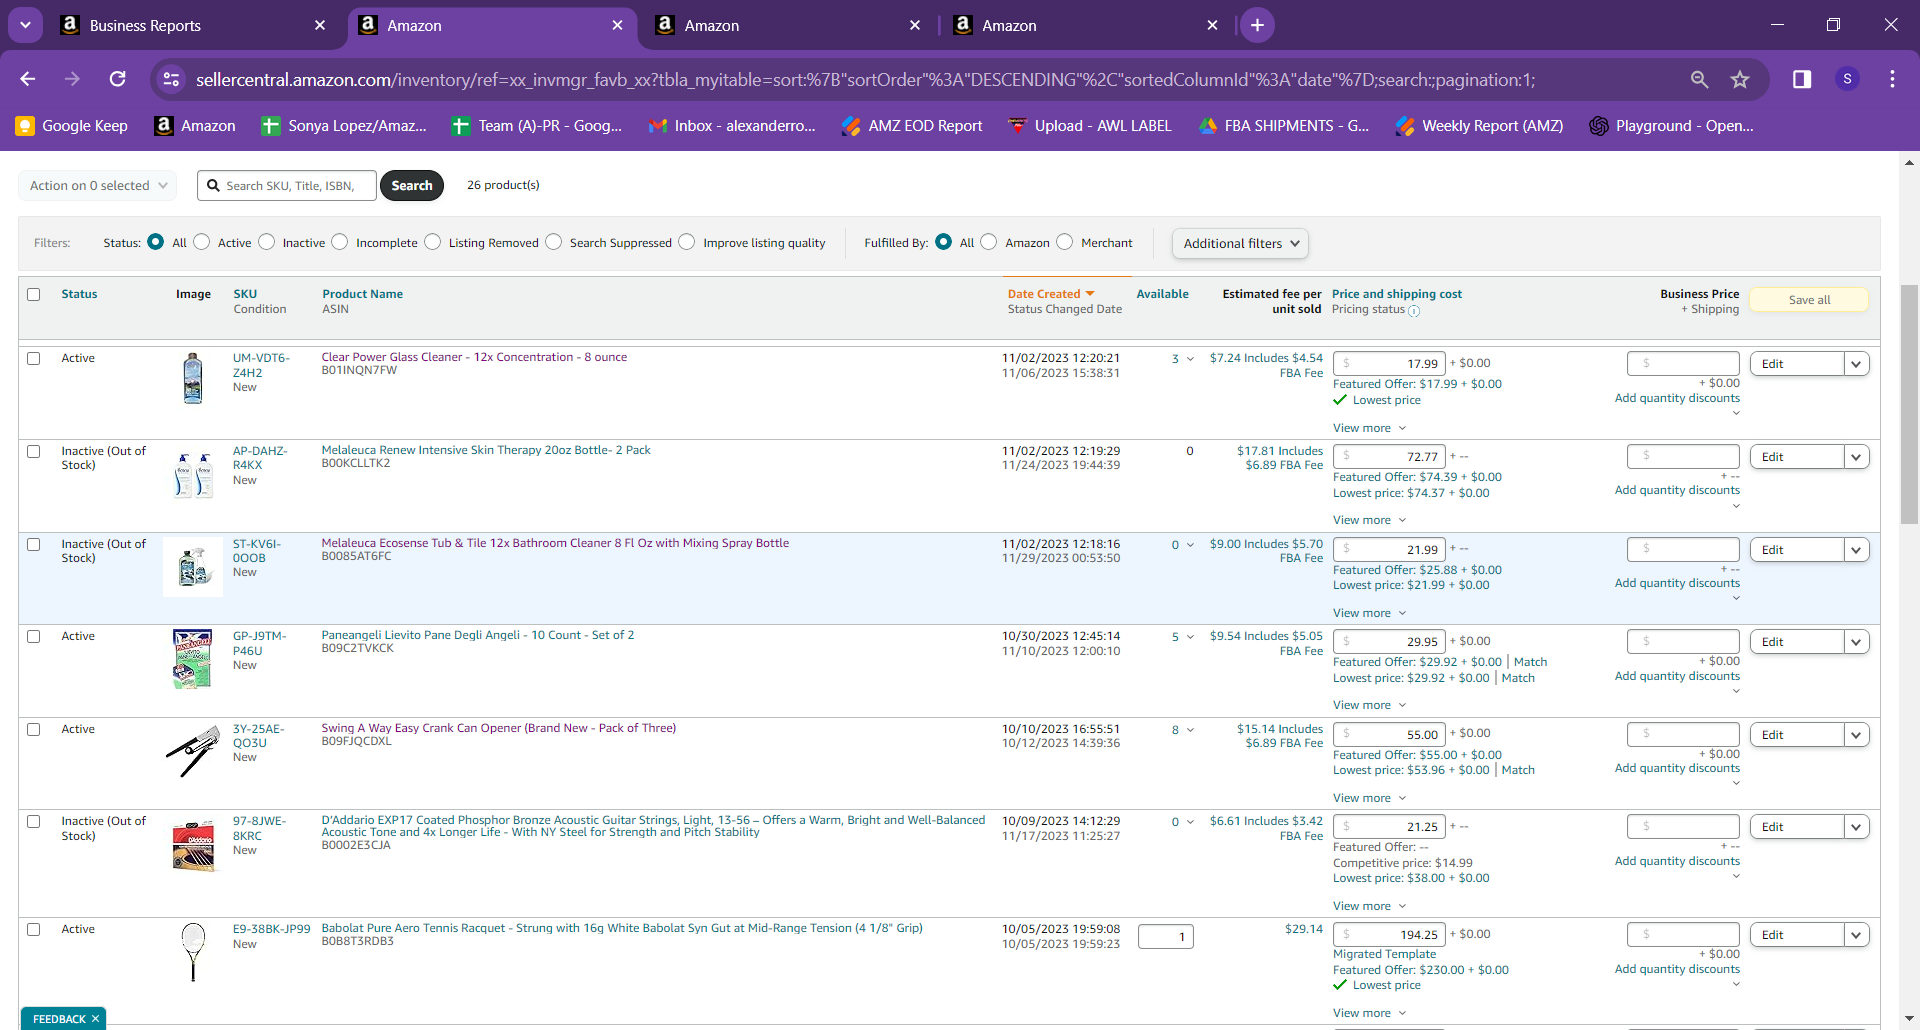Filter status by Active radio button
Image resolution: width=1920 pixels, height=1030 pixels.
[202, 242]
